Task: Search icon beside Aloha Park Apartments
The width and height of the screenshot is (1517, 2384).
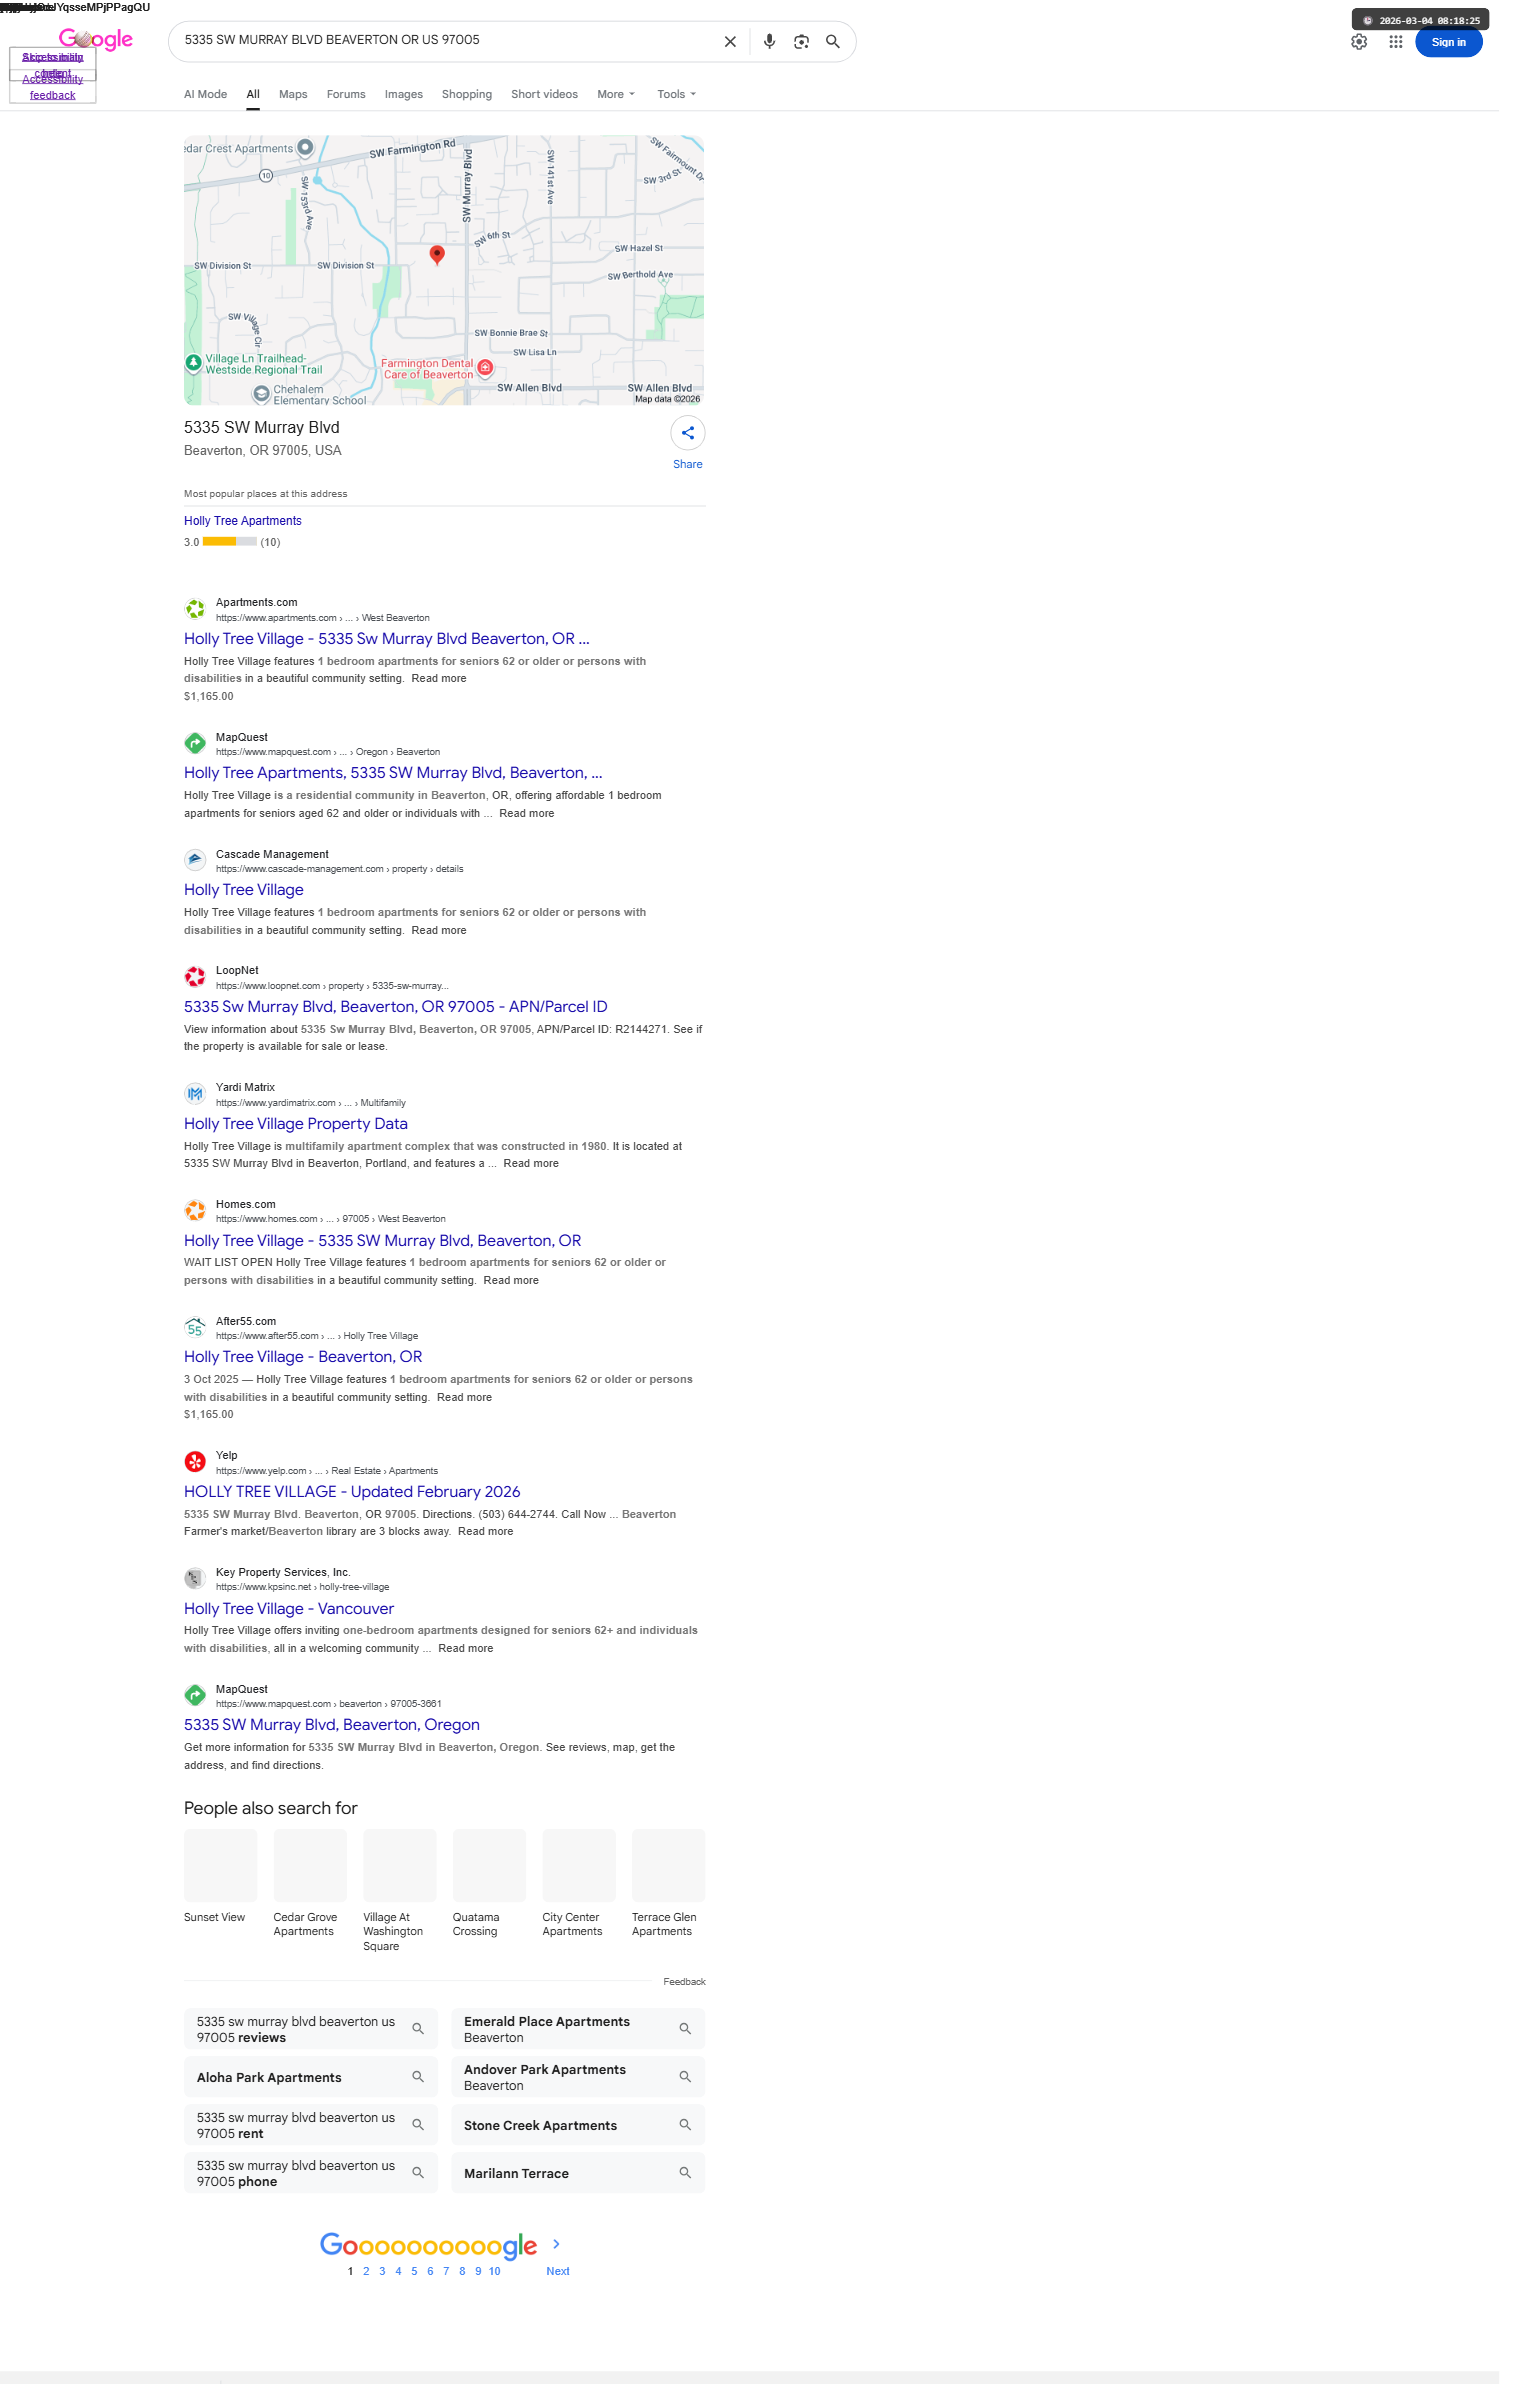Action: pyautogui.click(x=418, y=2077)
